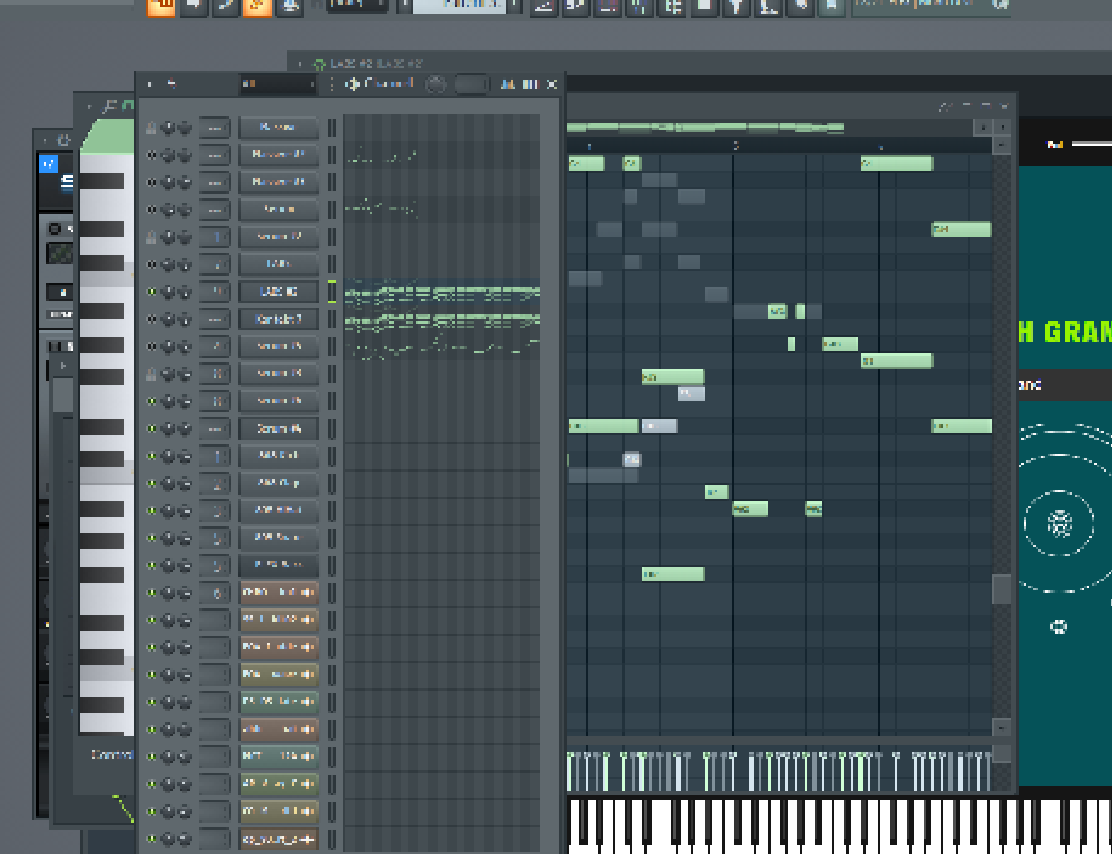
Task: Click the on-screen piano keyboard beneath piano roll
Action: click(x=840, y=826)
